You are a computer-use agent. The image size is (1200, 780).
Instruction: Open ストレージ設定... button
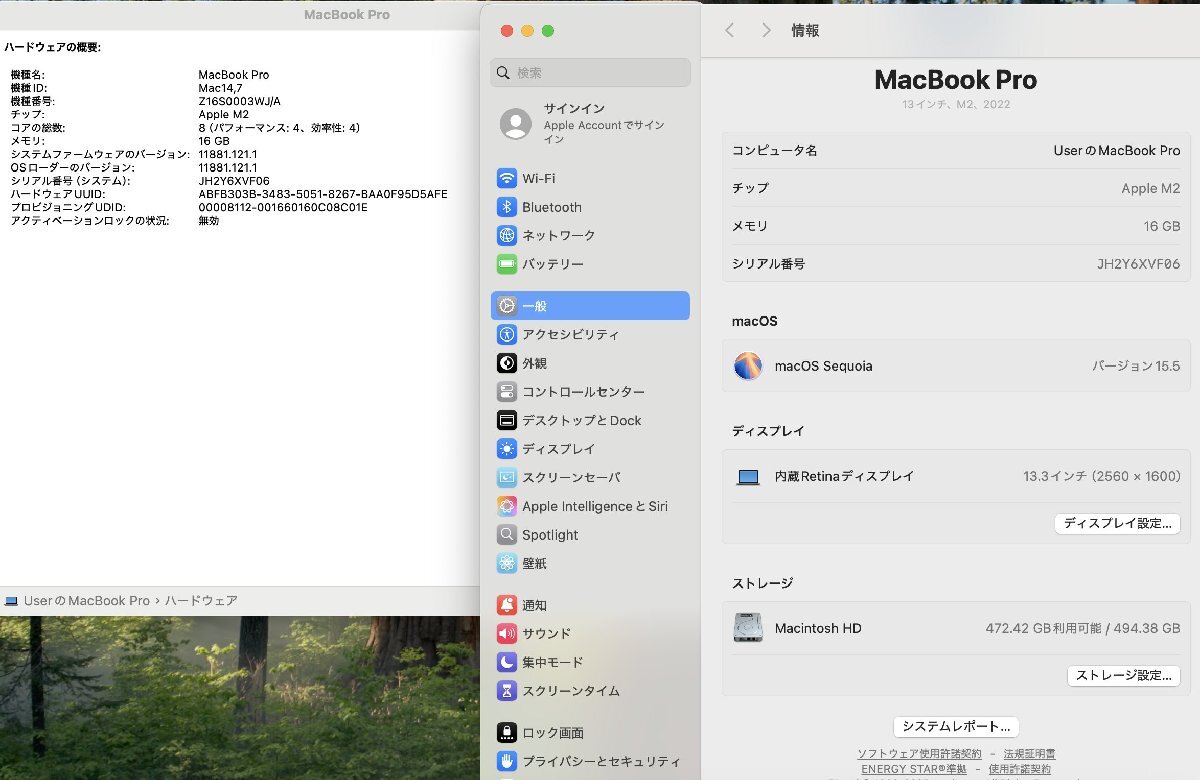coord(1124,676)
